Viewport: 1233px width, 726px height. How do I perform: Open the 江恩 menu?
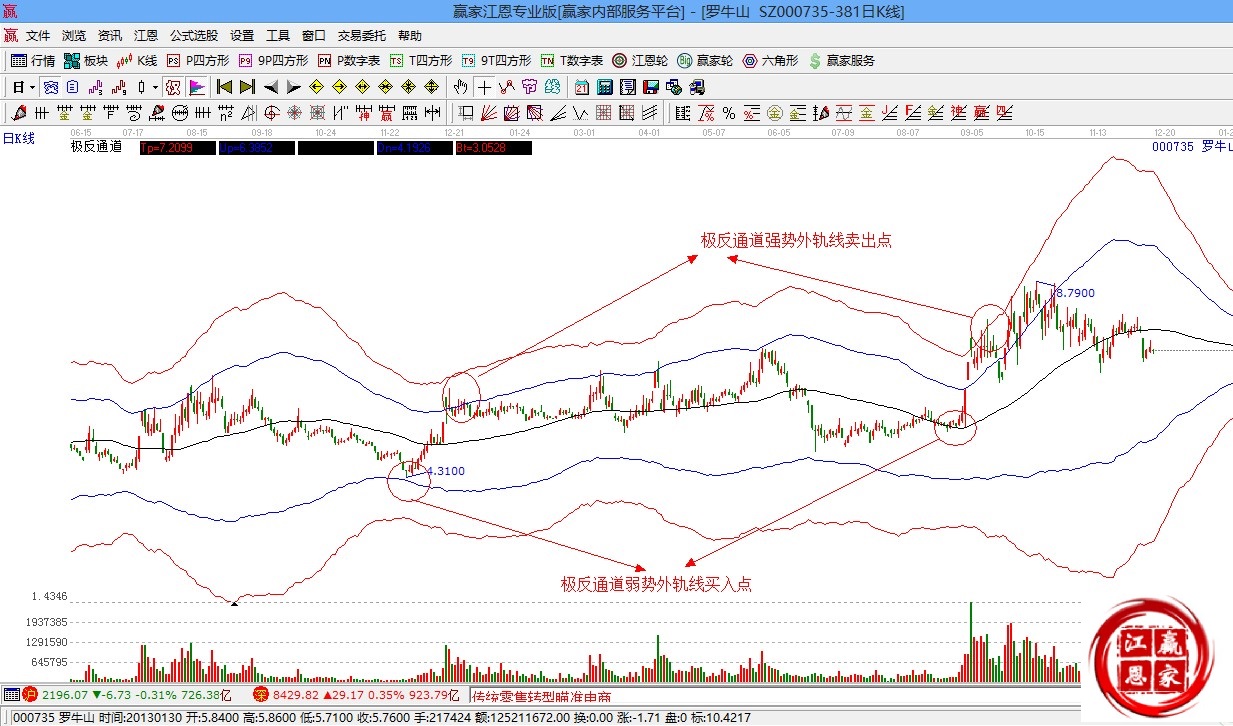click(x=146, y=35)
